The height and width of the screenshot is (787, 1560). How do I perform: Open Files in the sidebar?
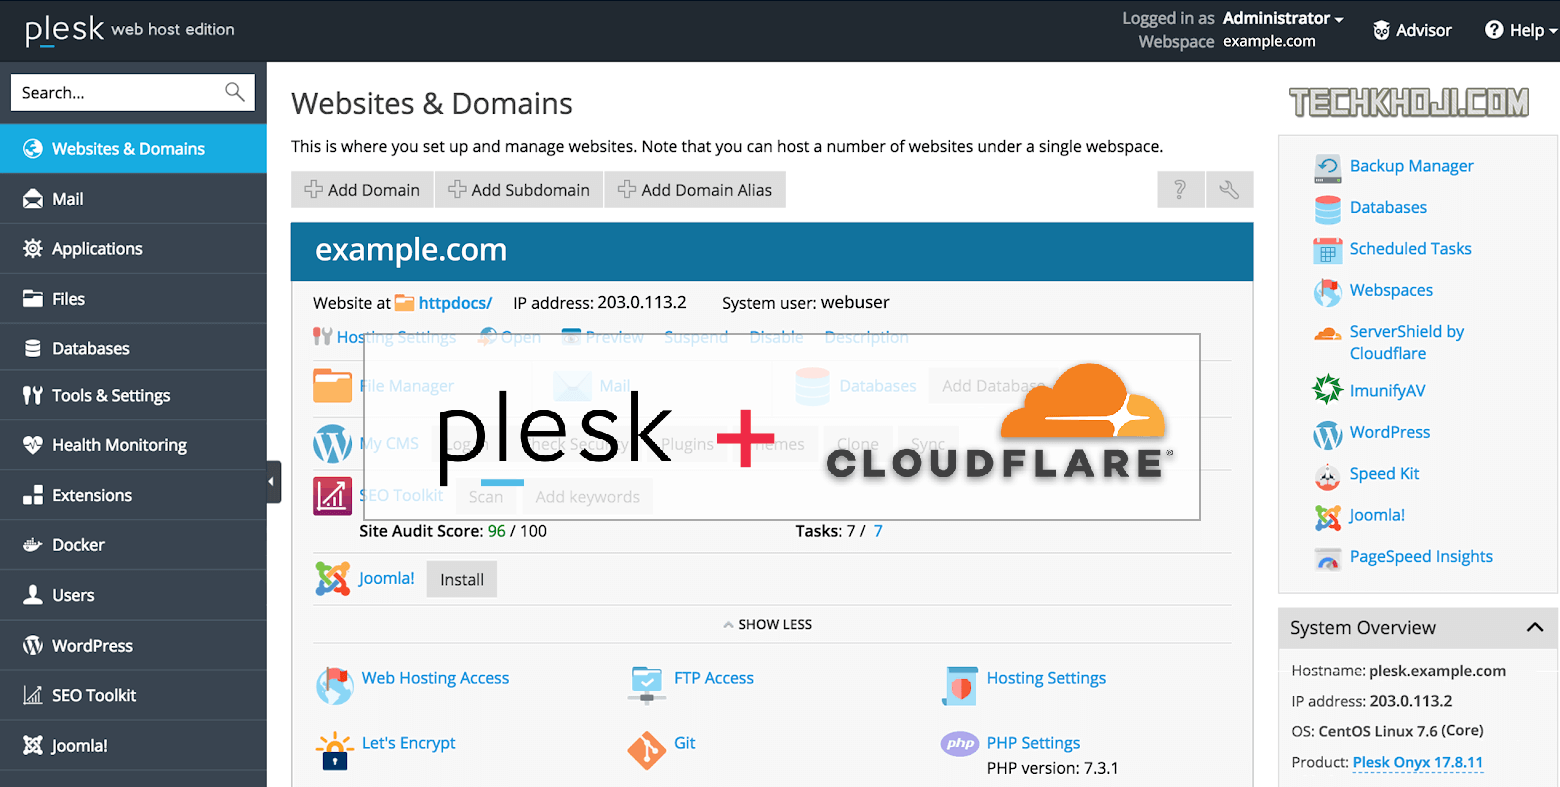tap(134, 298)
